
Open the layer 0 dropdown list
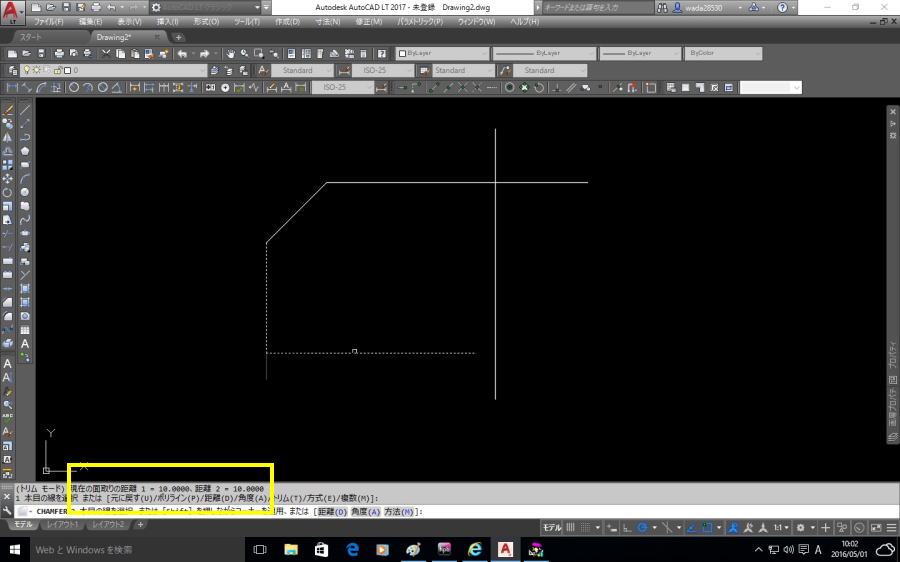[113, 70]
